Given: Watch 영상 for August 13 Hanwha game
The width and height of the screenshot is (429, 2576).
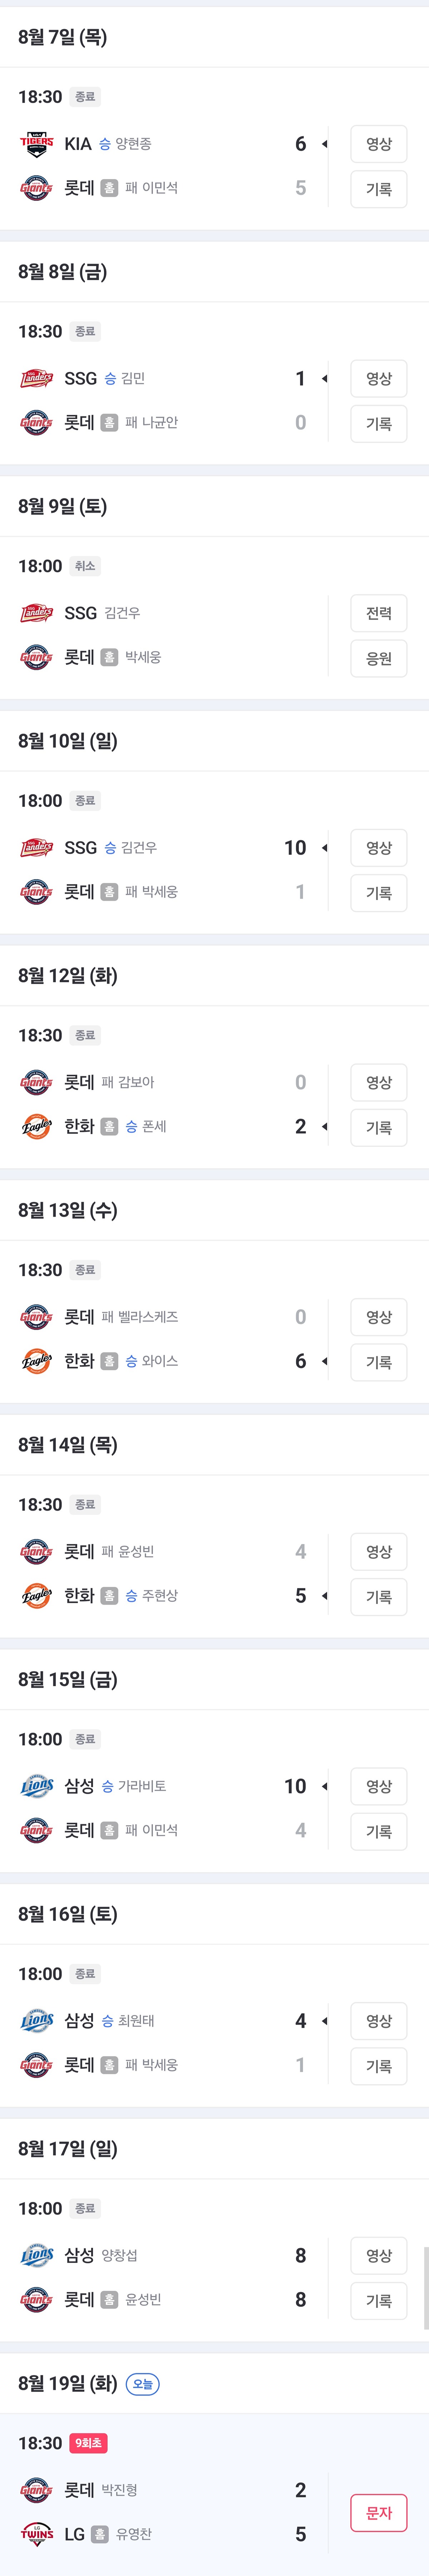Looking at the screenshot, I should tap(378, 1317).
